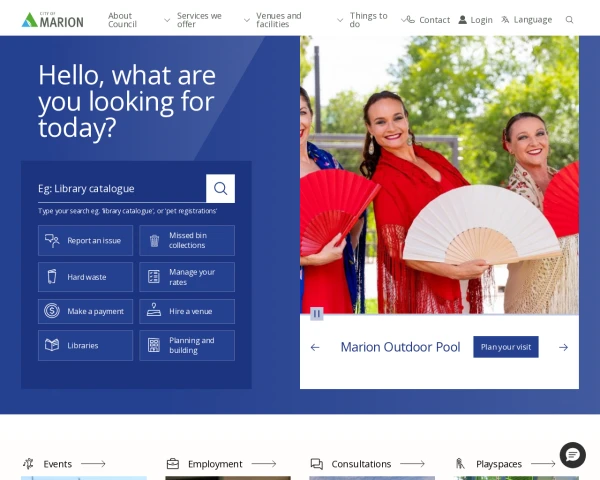Image resolution: width=600 pixels, height=480 pixels.
Task: Open the Things to do menu
Action: 368,20
